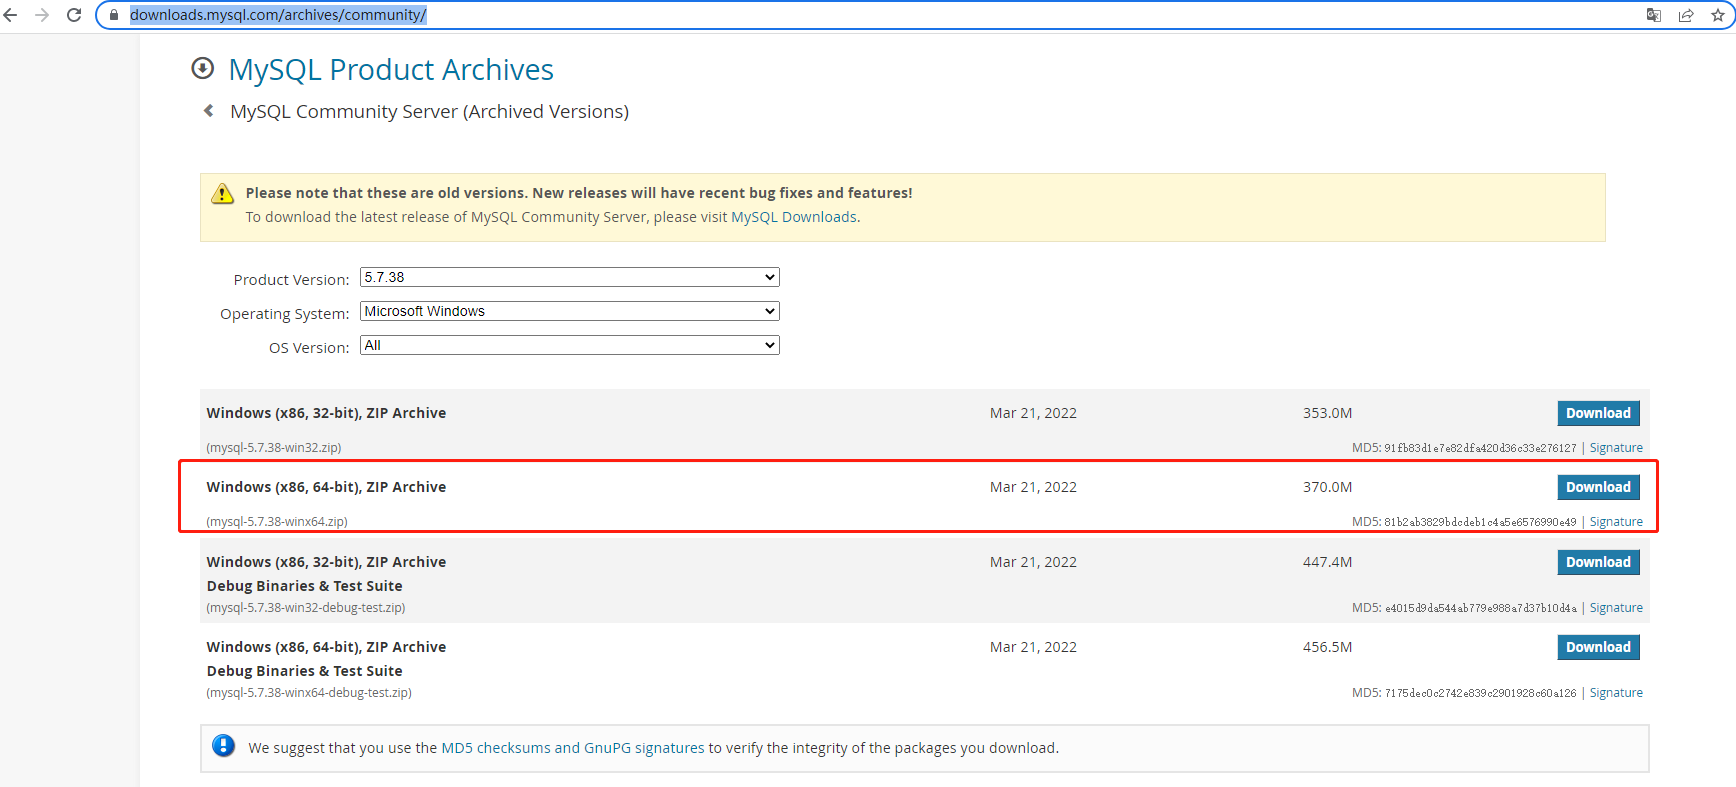Click the Windows (x86, 32-bit), ZIP Archive title above mysql-5.7.38-win32.zip
Screen dimensions: 1736x787
(326, 413)
